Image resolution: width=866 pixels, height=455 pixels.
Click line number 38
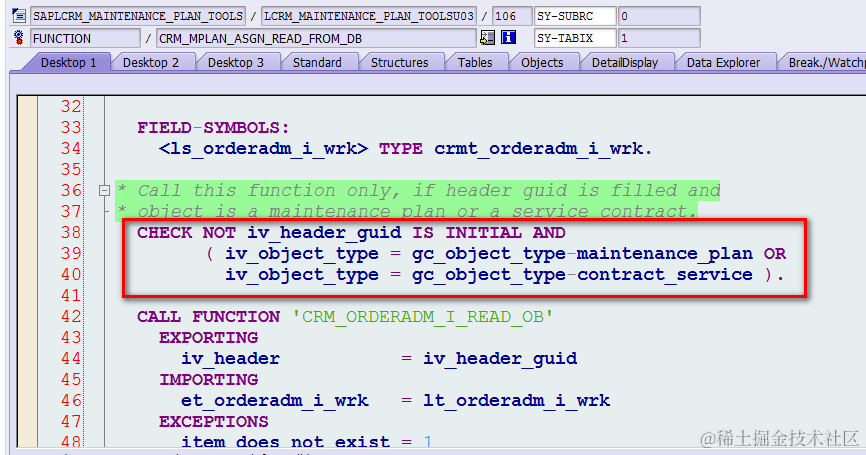click(71, 232)
